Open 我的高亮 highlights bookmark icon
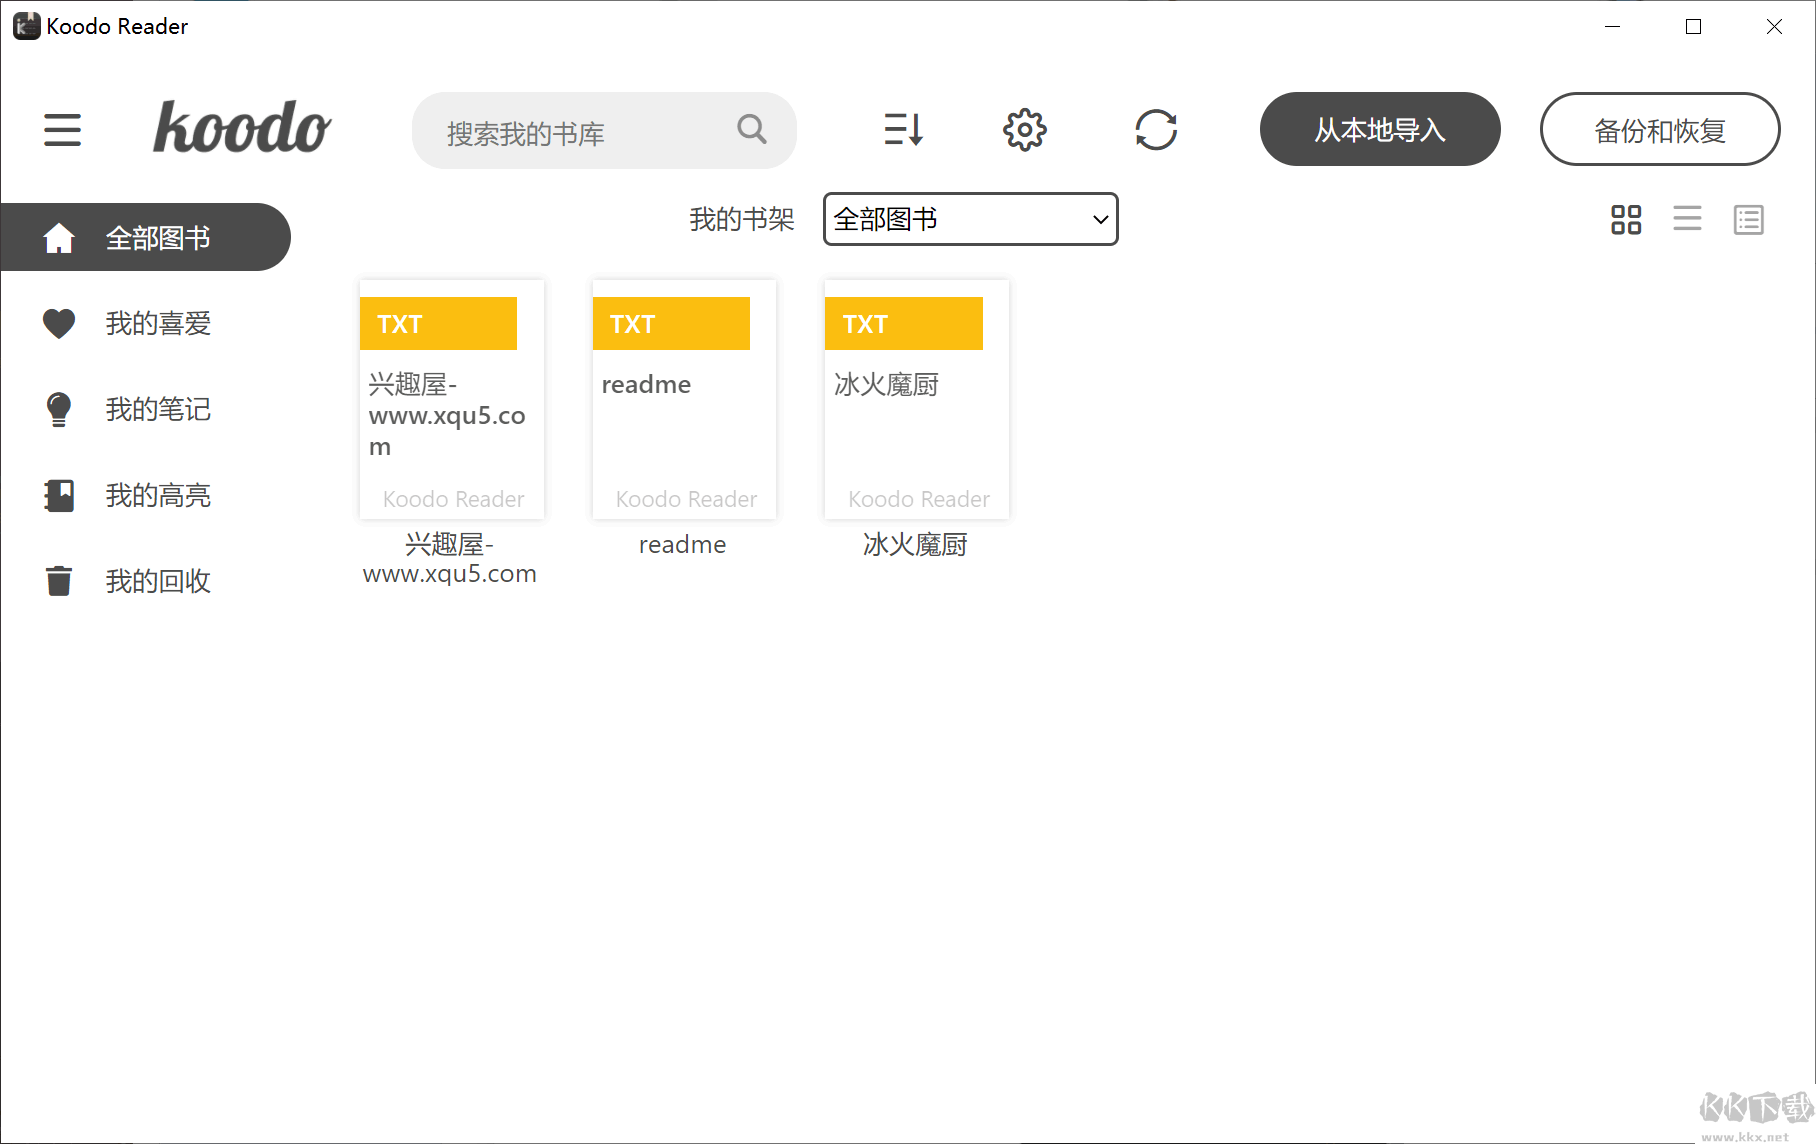The height and width of the screenshot is (1144, 1816). pyautogui.click(x=59, y=495)
